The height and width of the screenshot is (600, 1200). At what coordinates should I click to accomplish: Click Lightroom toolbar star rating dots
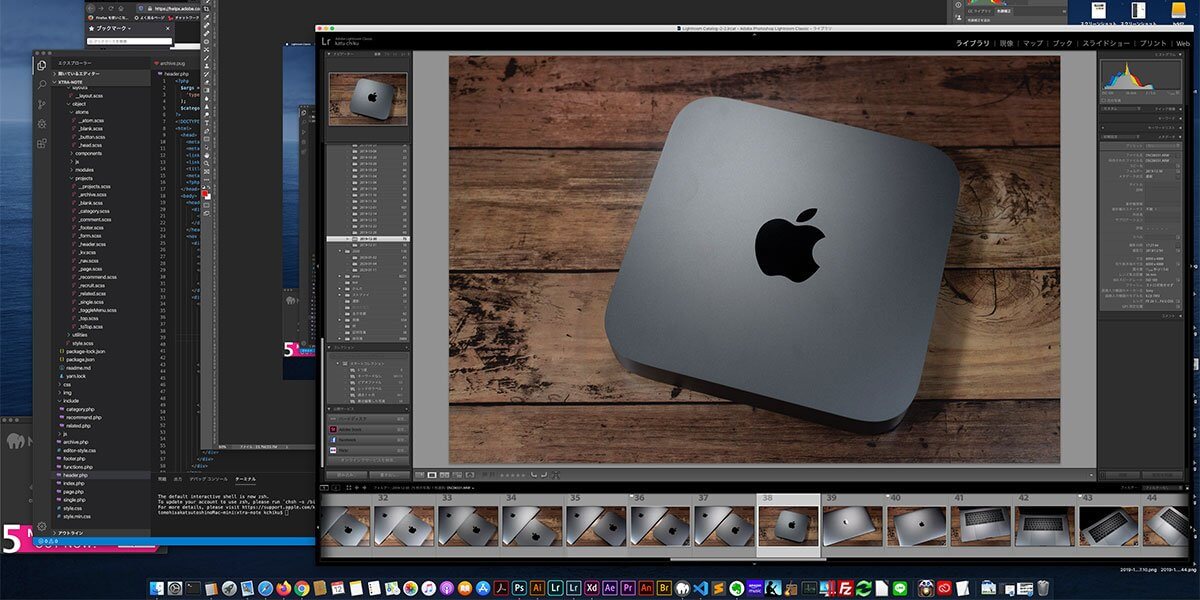tap(512, 475)
